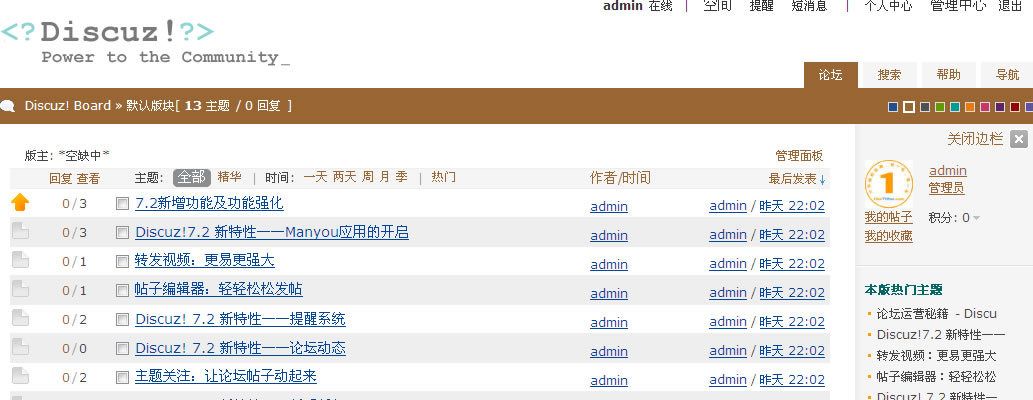This screenshot has height=400, width=1033.
Task: Filter by time 月
Action: pos(385,177)
